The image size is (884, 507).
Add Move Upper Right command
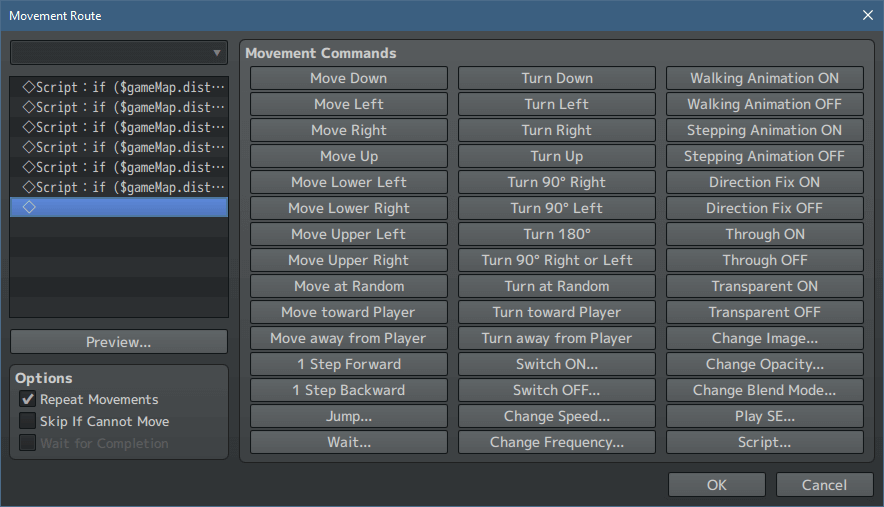[x=349, y=260]
